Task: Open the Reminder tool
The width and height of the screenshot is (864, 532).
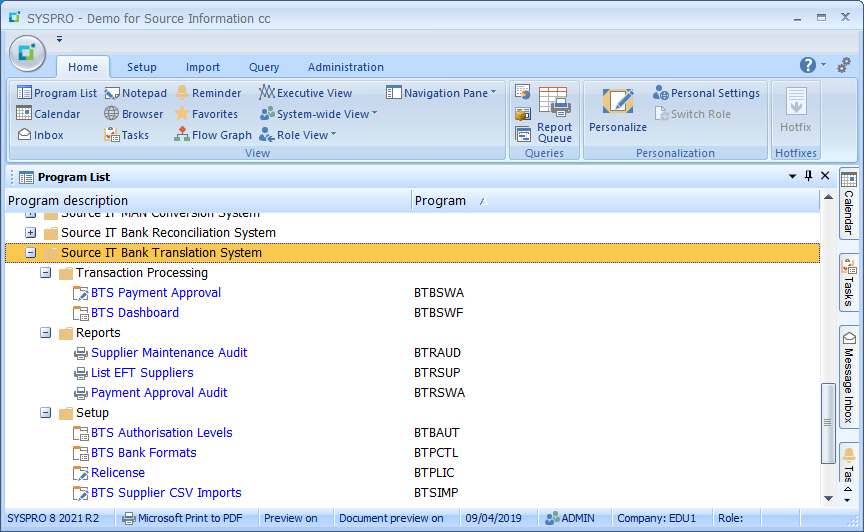Action: pyautogui.click(x=207, y=93)
